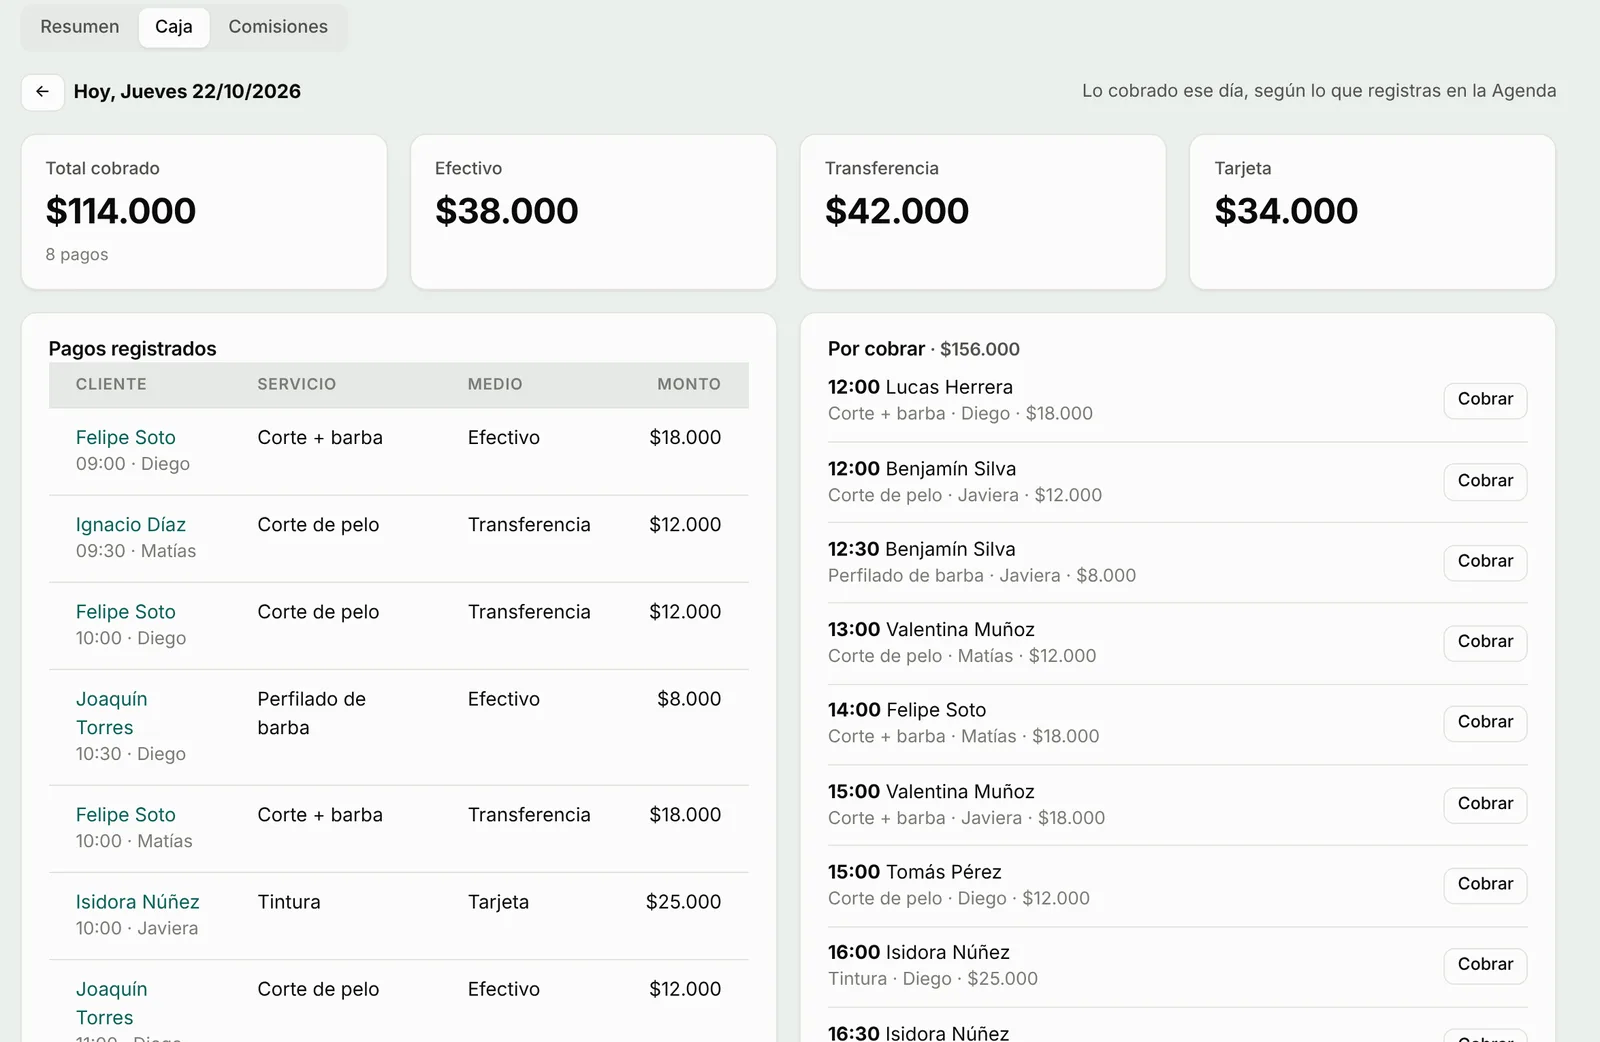Click Cobrar for 12:00 Lucas Herrera

pyautogui.click(x=1485, y=400)
